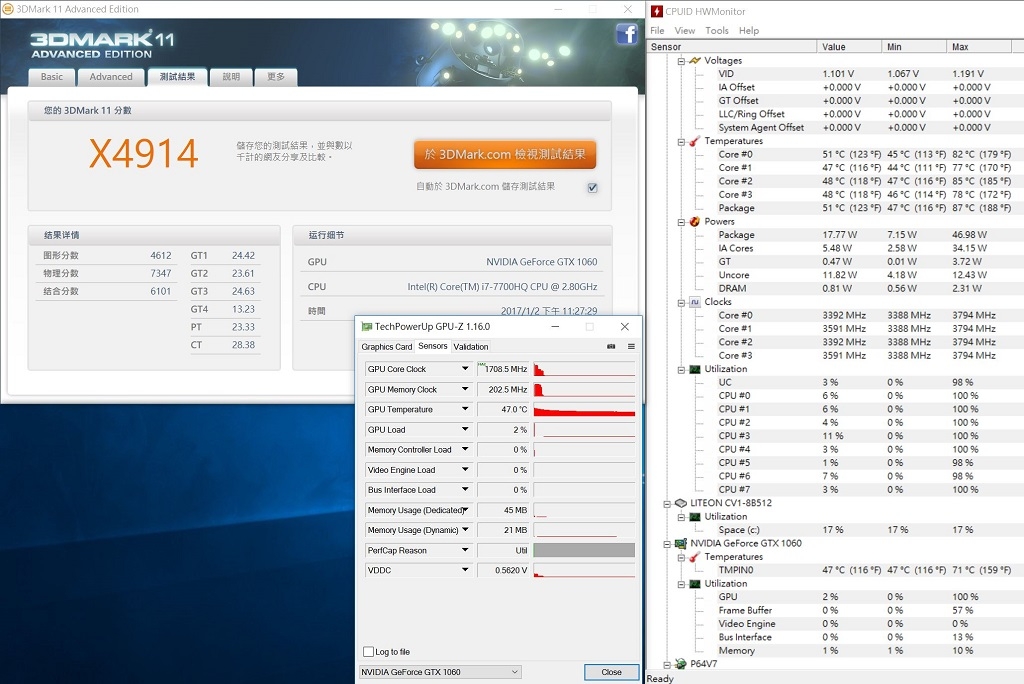Click the CPU Temperatures thermometer icon

coord(695,141)
